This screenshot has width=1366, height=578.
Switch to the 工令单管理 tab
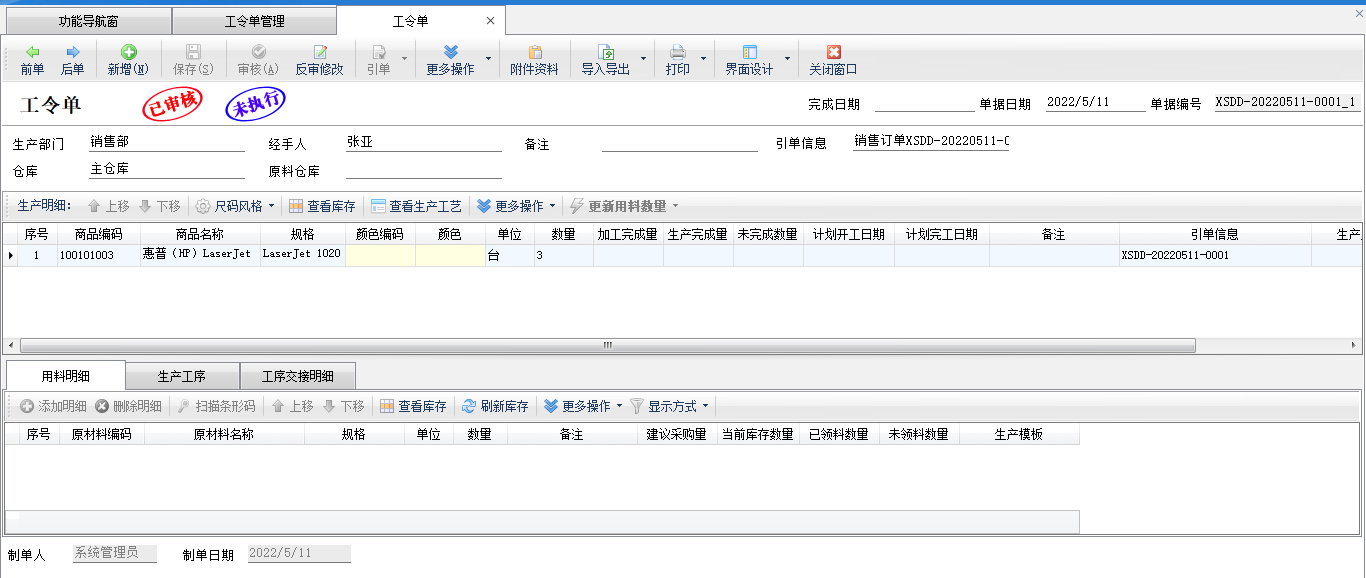tap(254, 21)
